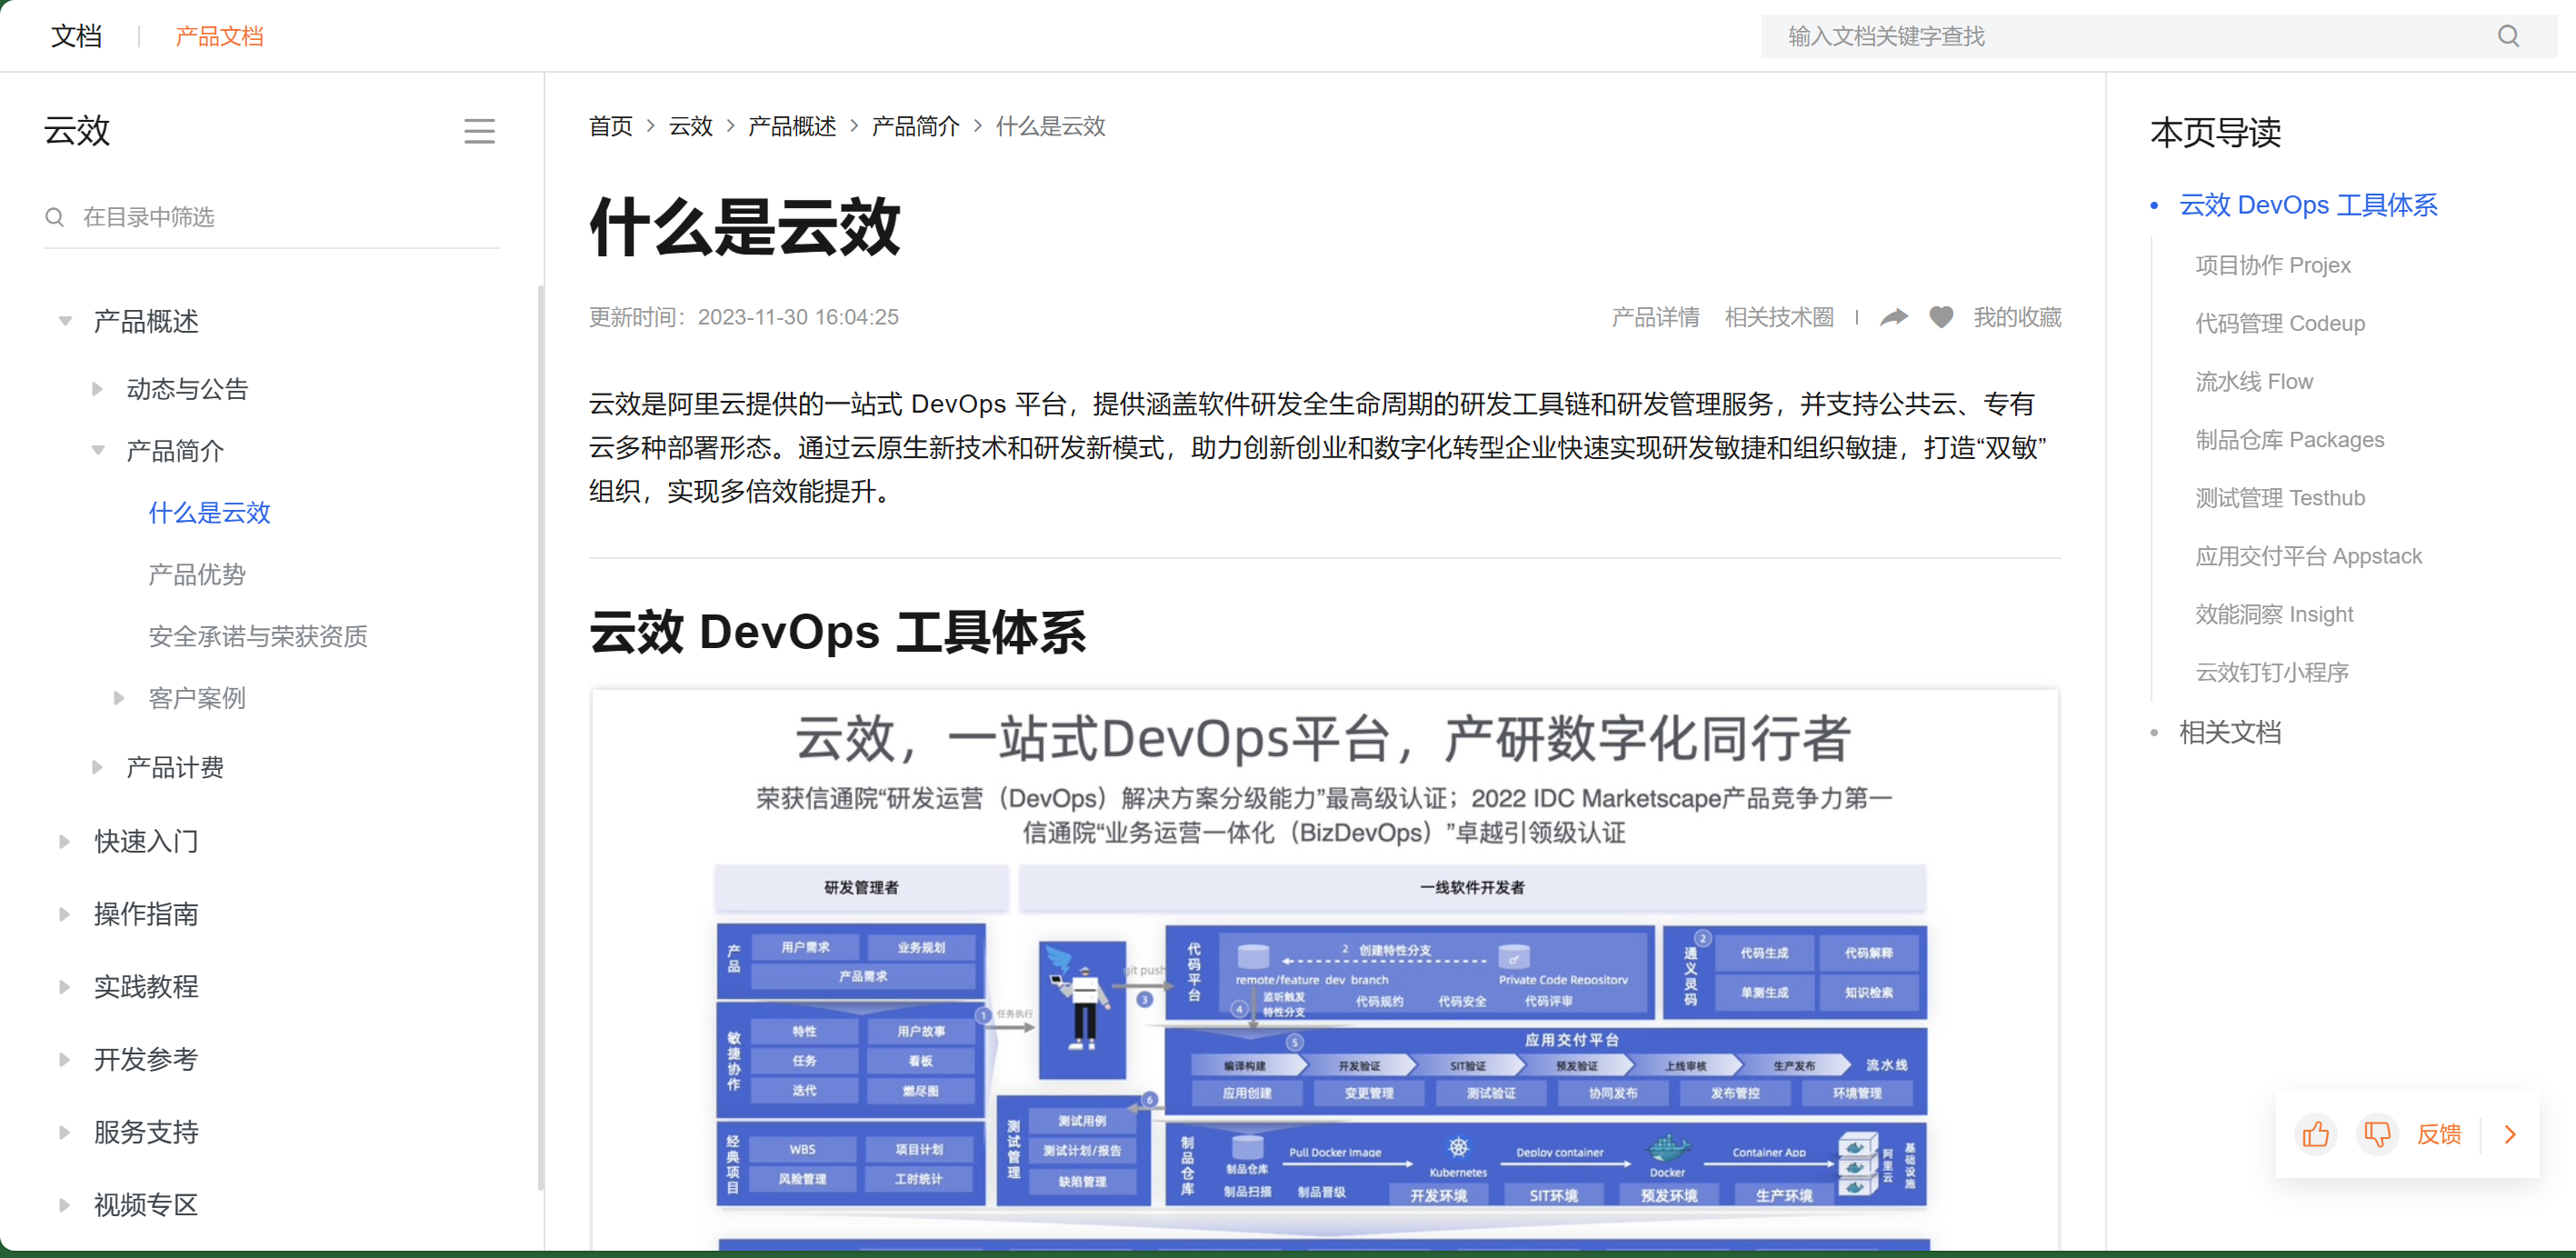Click the catalog filter magnifier icon

click(55, 217)
